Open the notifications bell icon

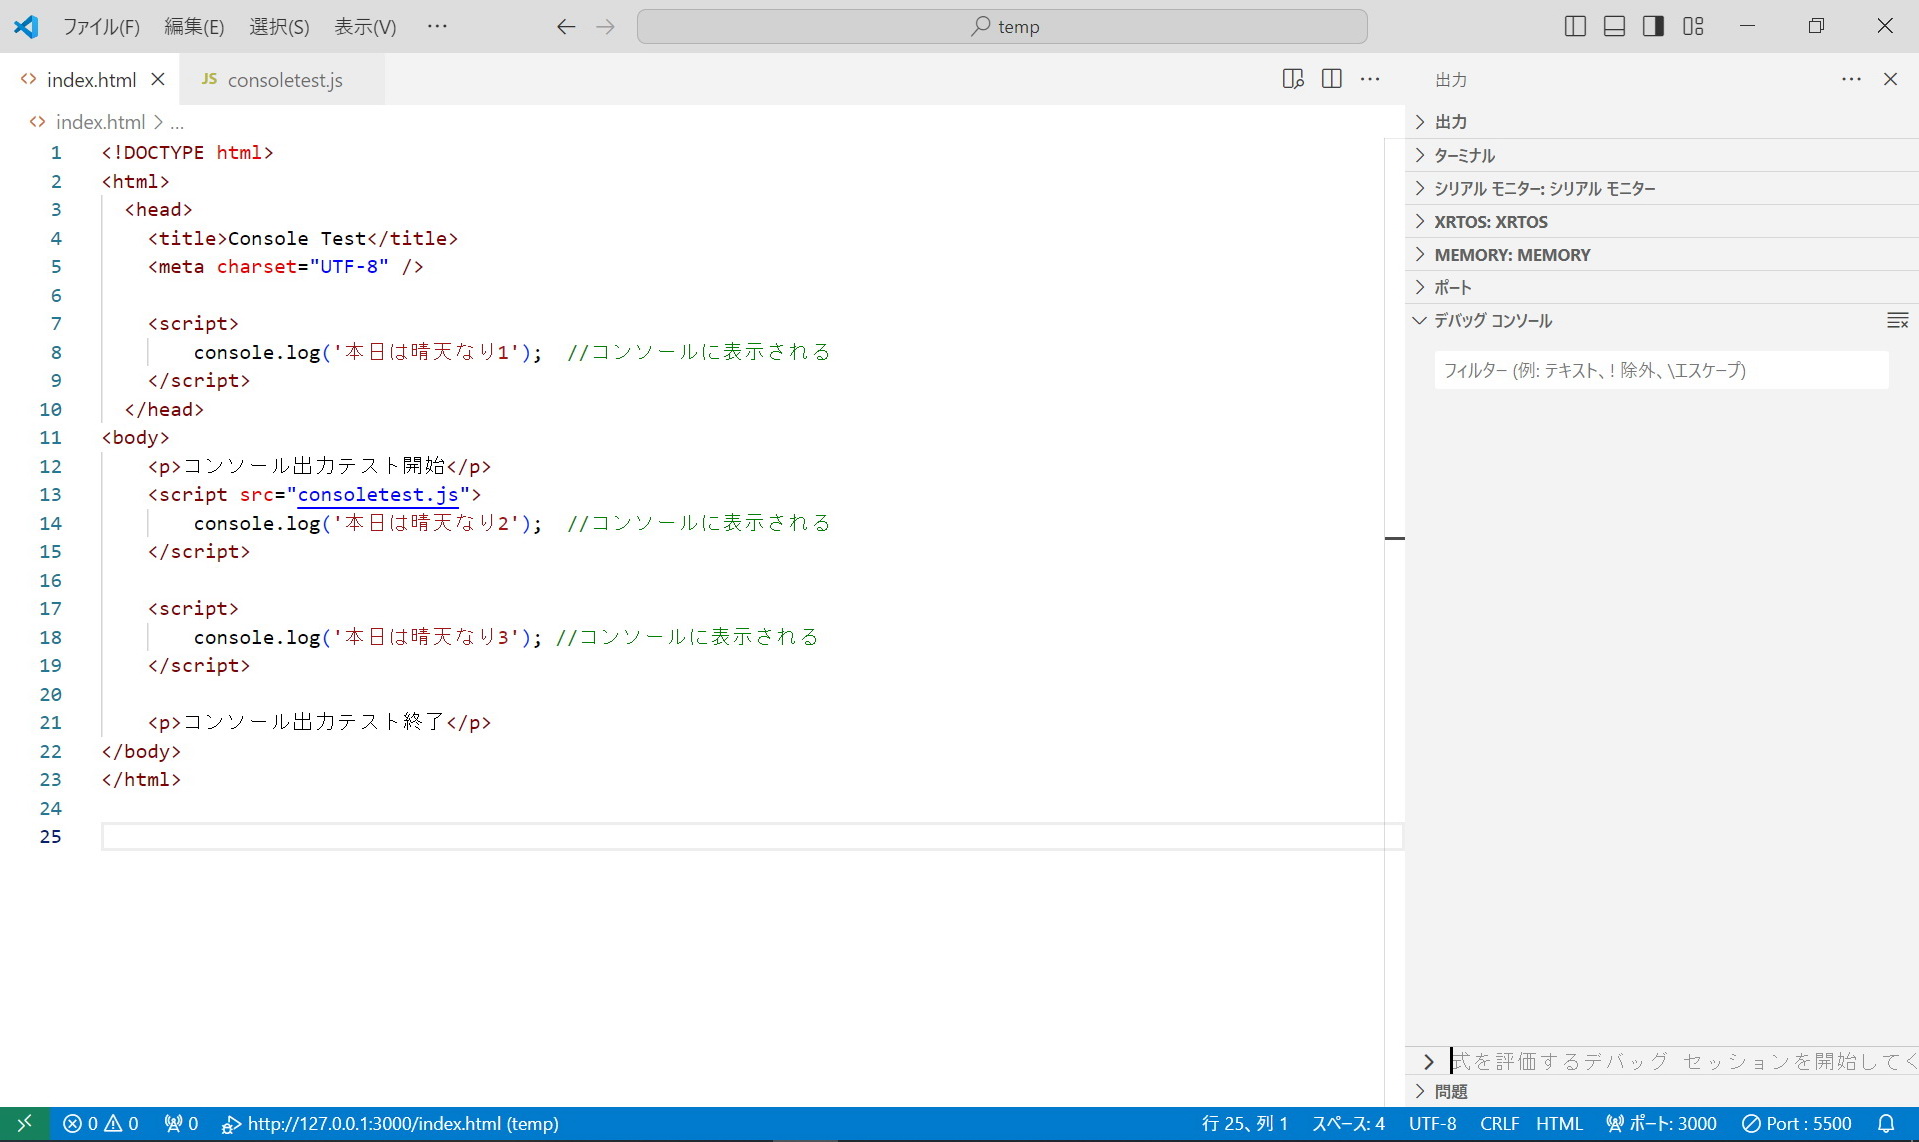pos(1885,1123)
